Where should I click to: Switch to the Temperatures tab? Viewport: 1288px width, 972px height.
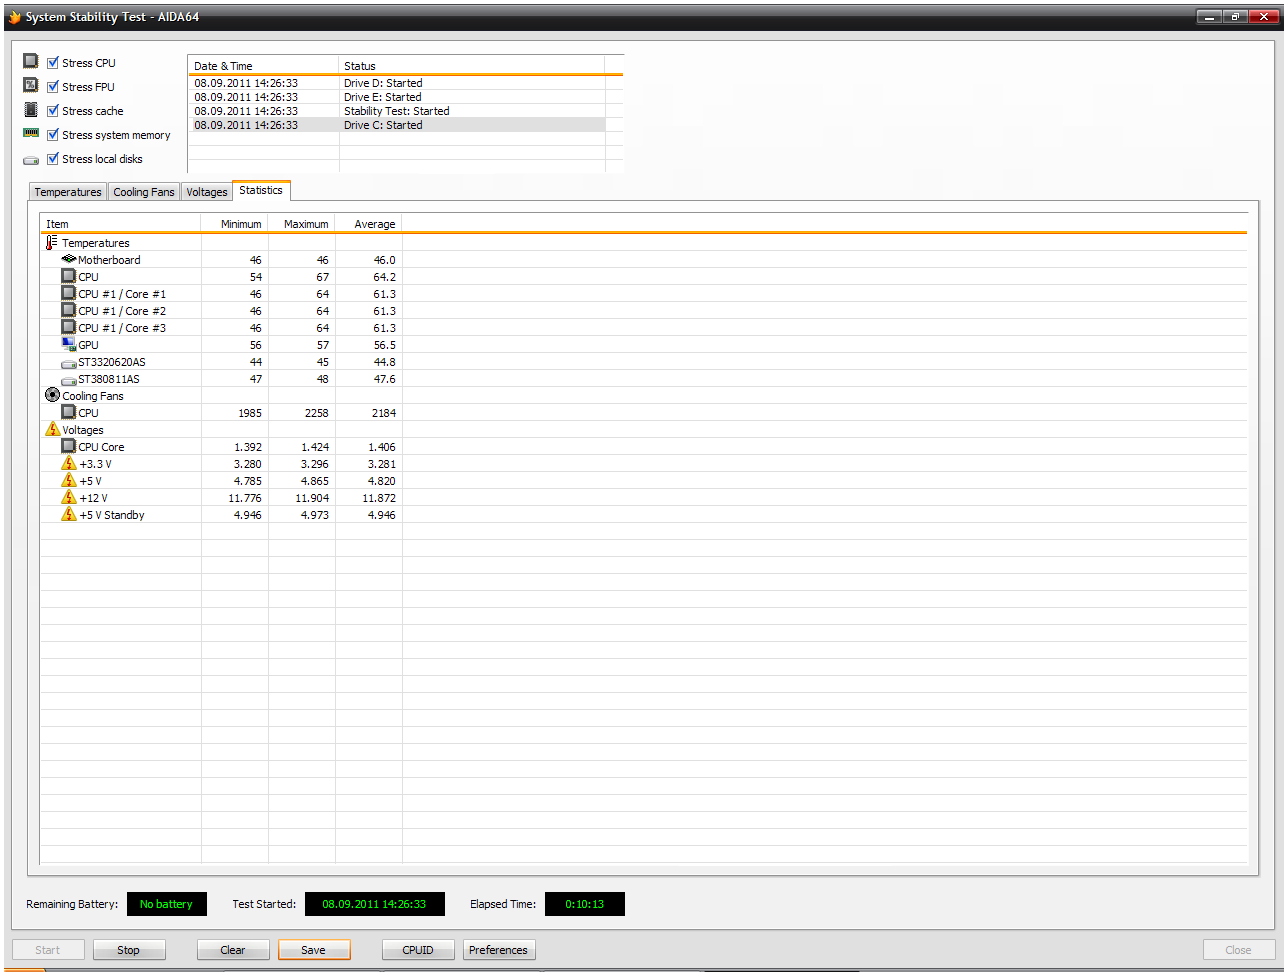click(x=68, y=192)
